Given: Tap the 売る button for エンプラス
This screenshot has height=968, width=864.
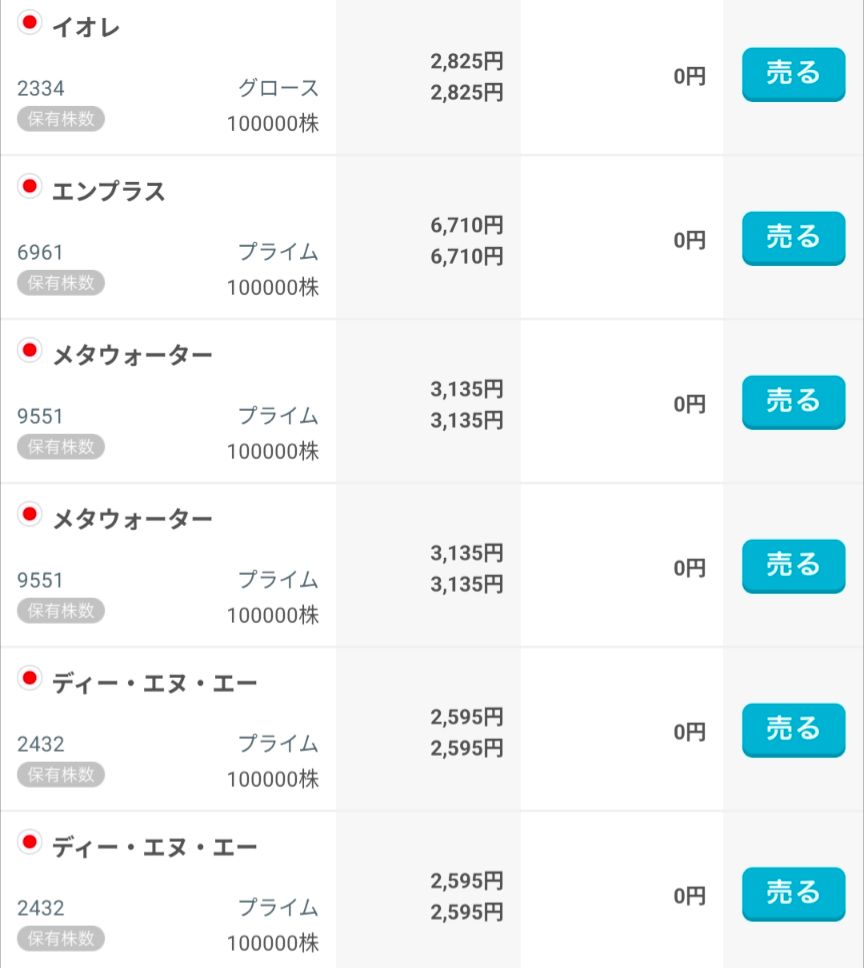Looking at the screenshot, I should (793, 238).
